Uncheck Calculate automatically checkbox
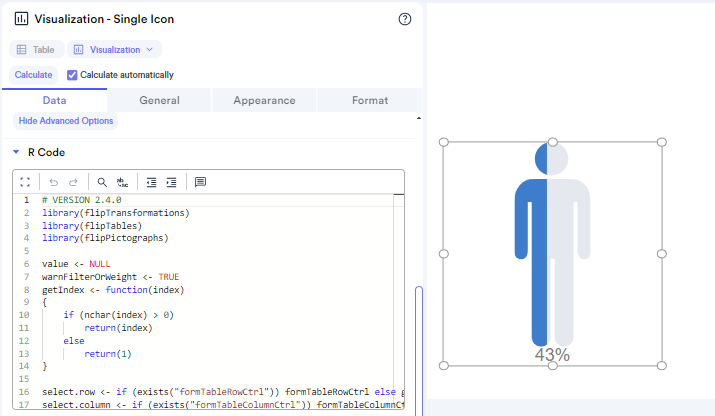Screen dimensions: 715x416 click(x=72, y=75)
